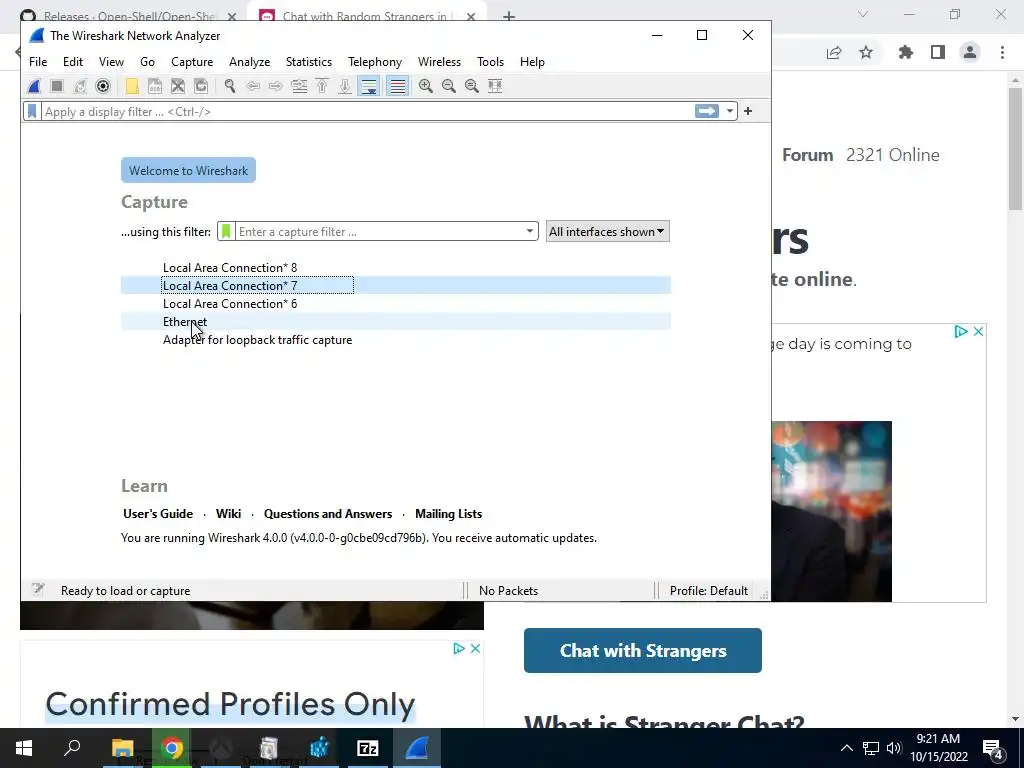Select Local Area Connection* 6 interface
1024x768 pixels.
(x=396, y=304)
